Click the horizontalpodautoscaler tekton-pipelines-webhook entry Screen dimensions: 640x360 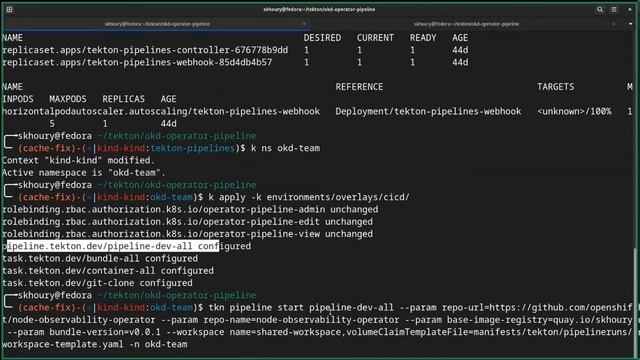(161, 111)
